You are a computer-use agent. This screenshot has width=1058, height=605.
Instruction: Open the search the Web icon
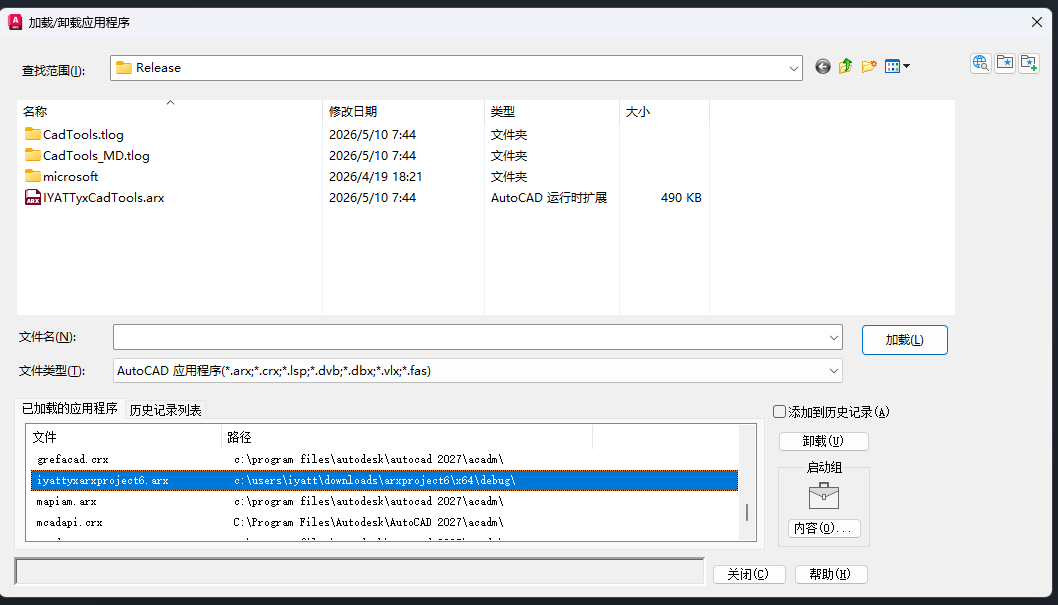(981, 63)
